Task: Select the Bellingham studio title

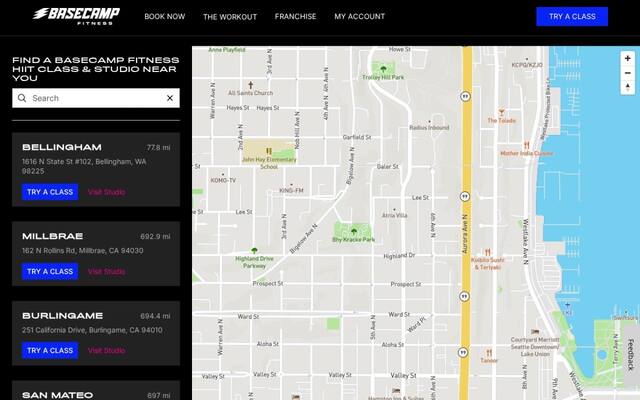Action: 62,147
